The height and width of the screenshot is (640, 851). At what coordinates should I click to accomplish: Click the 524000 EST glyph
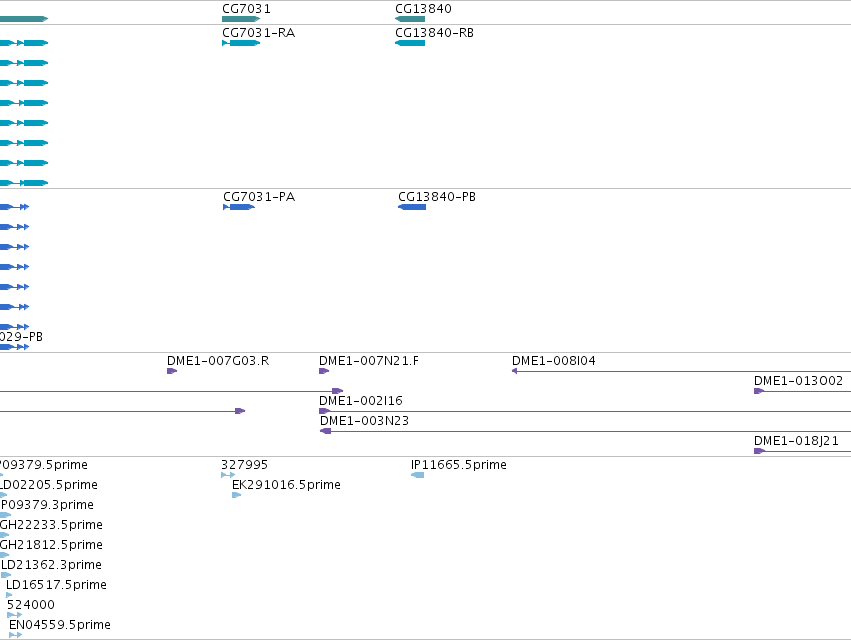click(15, 615)
